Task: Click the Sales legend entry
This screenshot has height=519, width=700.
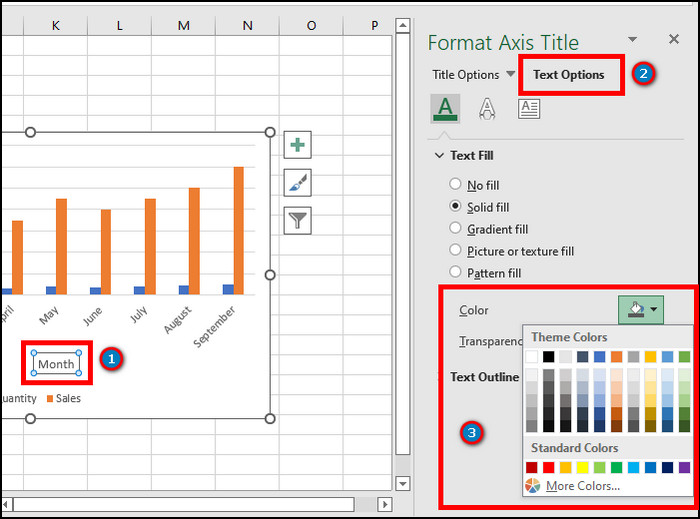Action: [64, 398]
